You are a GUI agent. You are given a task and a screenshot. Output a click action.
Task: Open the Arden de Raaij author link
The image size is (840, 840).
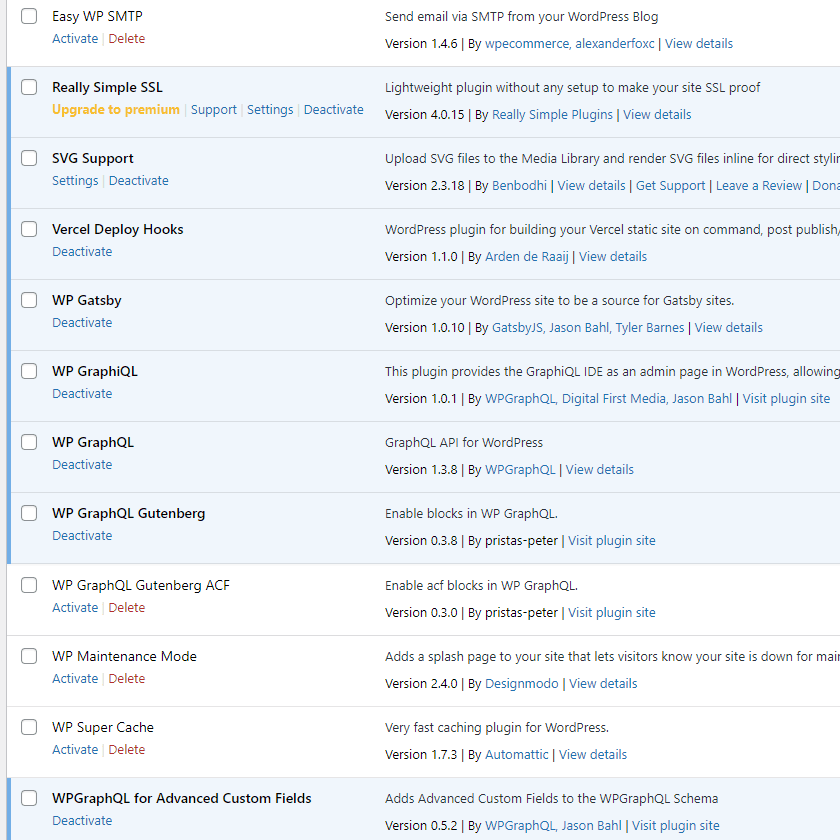(527, 257)
